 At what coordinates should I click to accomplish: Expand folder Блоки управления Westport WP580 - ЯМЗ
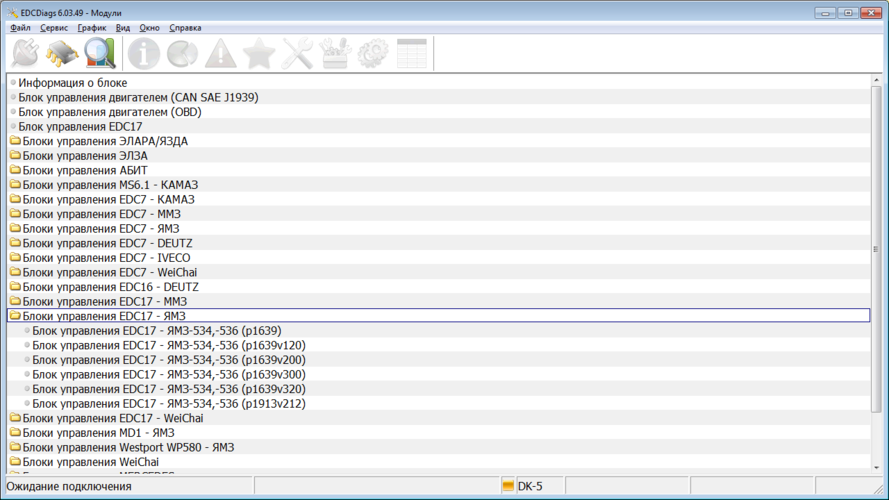(438, 447)
